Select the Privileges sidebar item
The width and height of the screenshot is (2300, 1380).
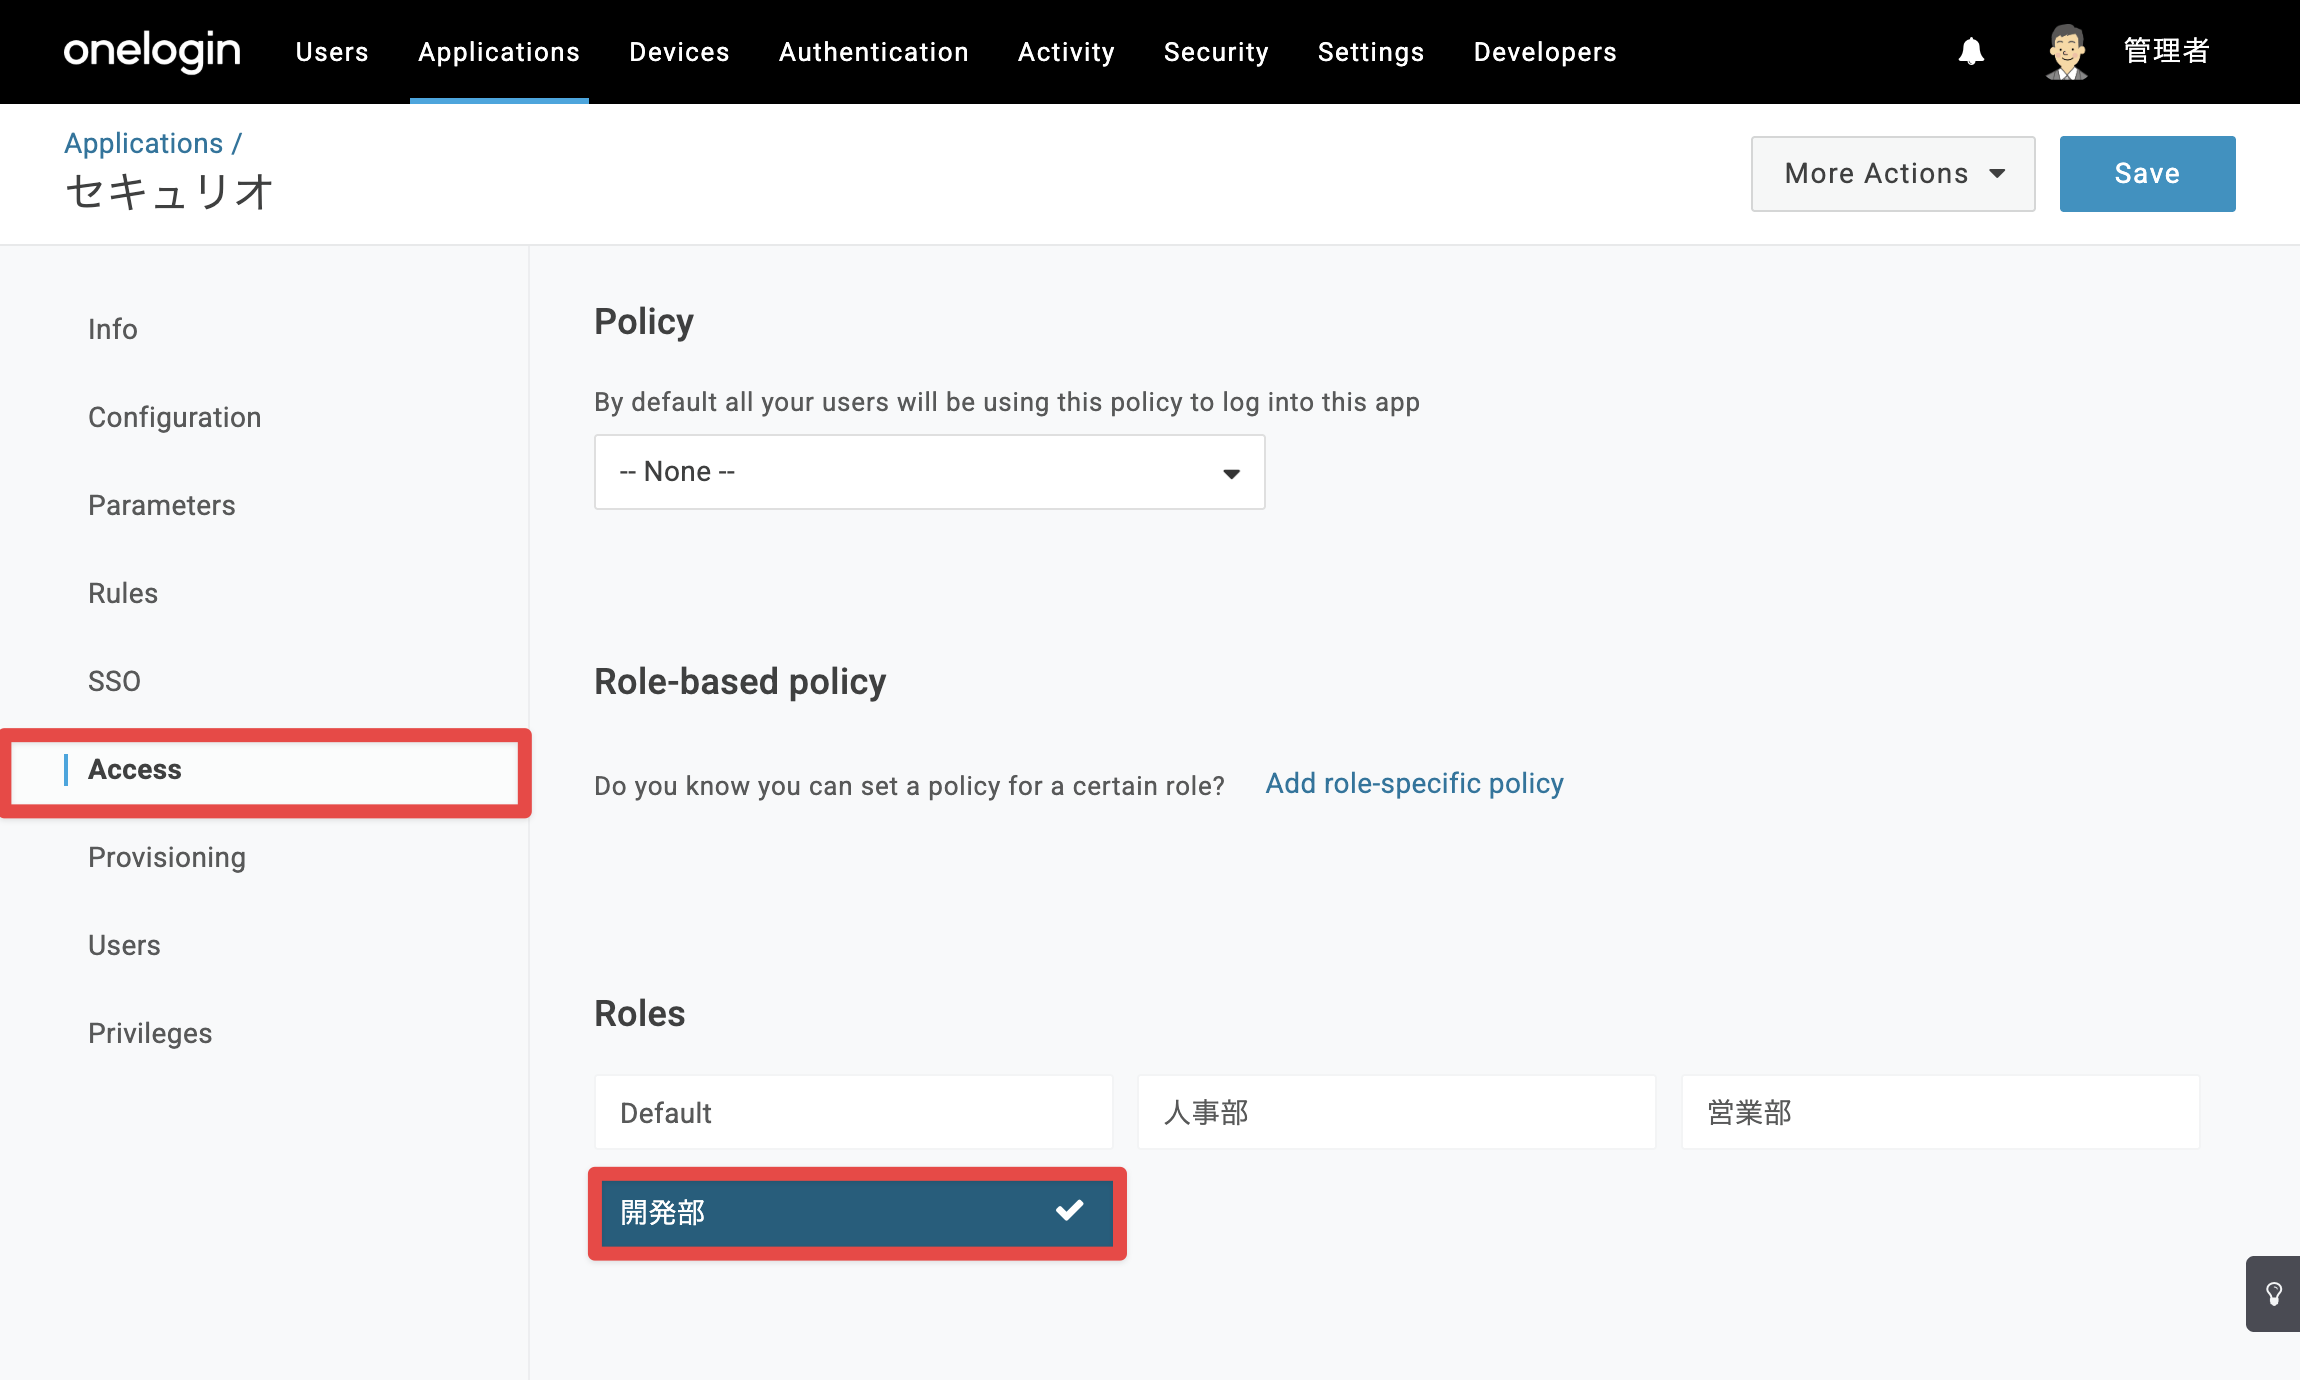[x=150, y=1033]
